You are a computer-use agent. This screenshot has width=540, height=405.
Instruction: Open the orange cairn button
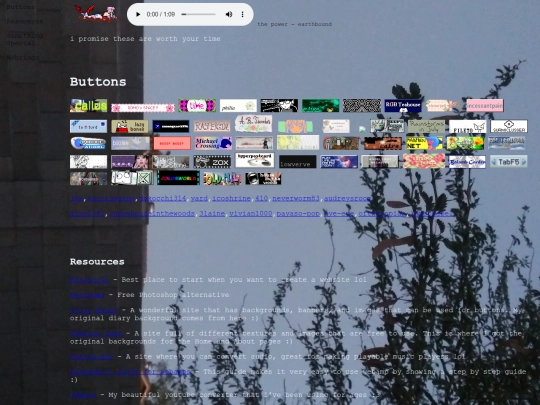pos(383,143)
